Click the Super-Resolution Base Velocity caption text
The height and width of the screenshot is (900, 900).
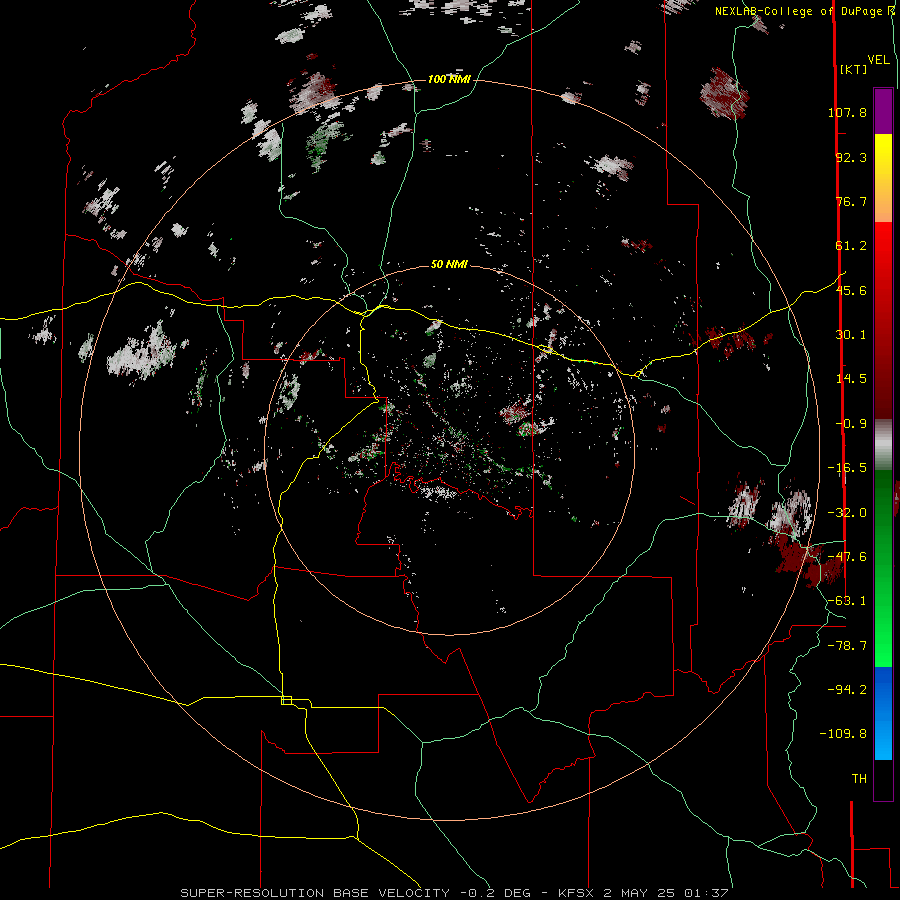[453, 893]
